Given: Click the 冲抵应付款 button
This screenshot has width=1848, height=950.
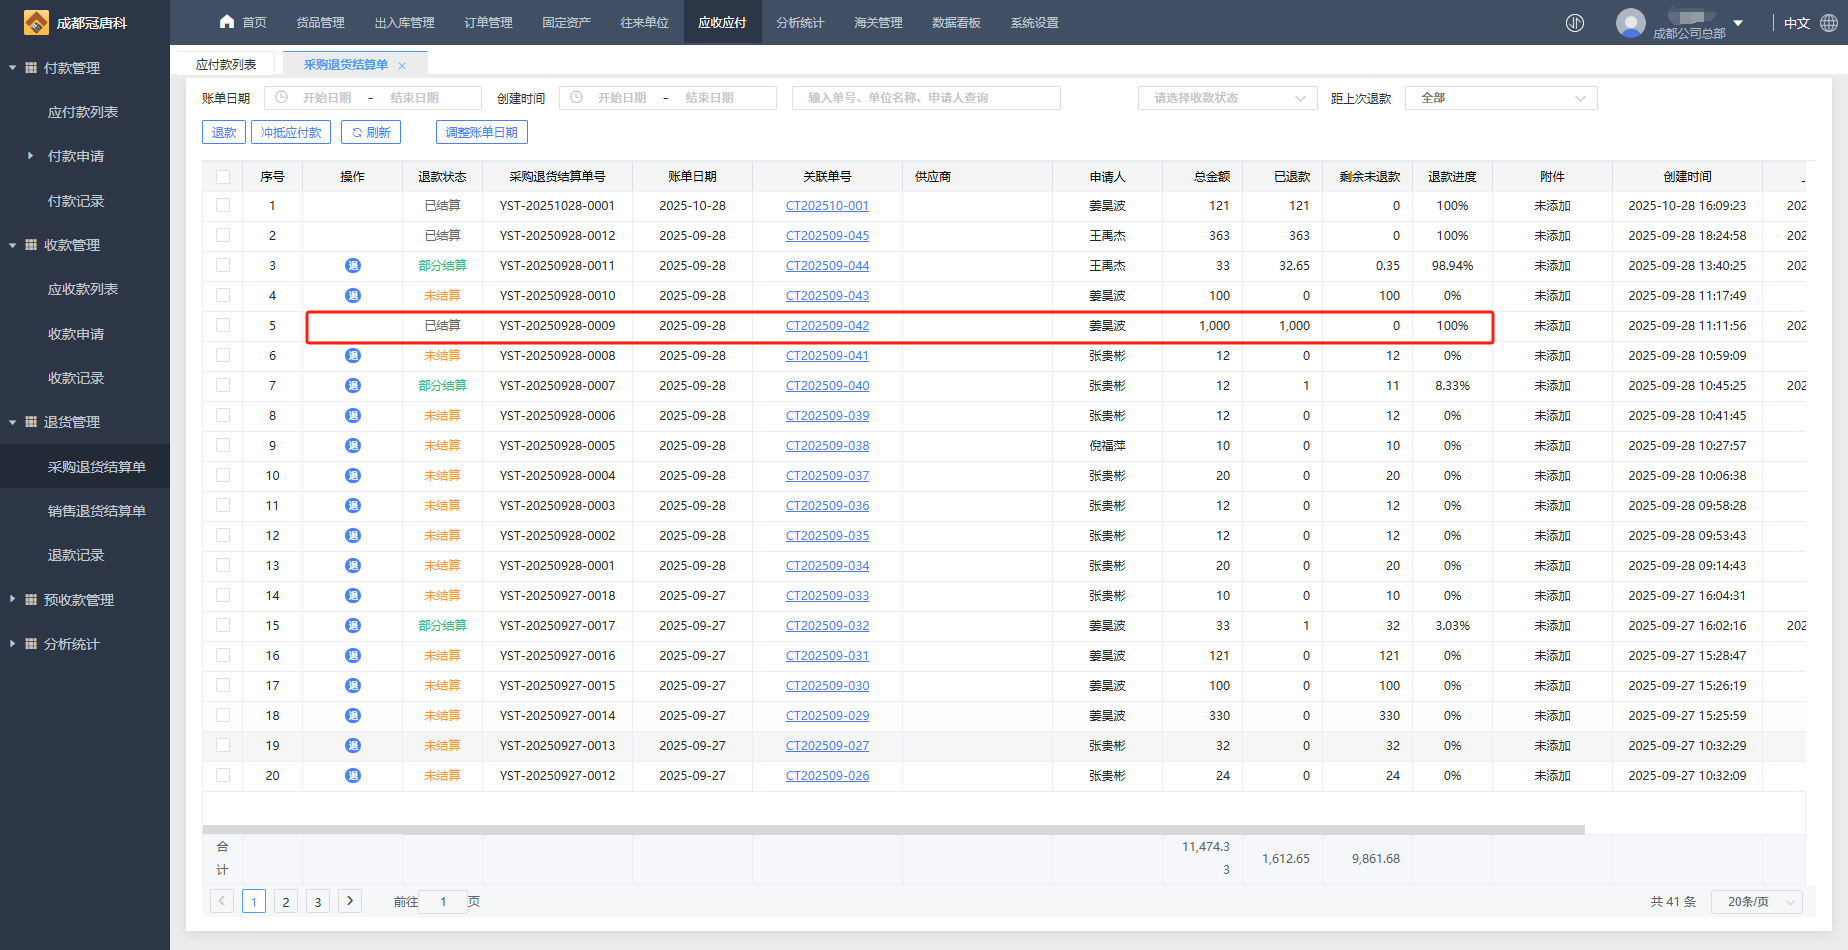Looking at the screenshot, I should tap(291, 132).
